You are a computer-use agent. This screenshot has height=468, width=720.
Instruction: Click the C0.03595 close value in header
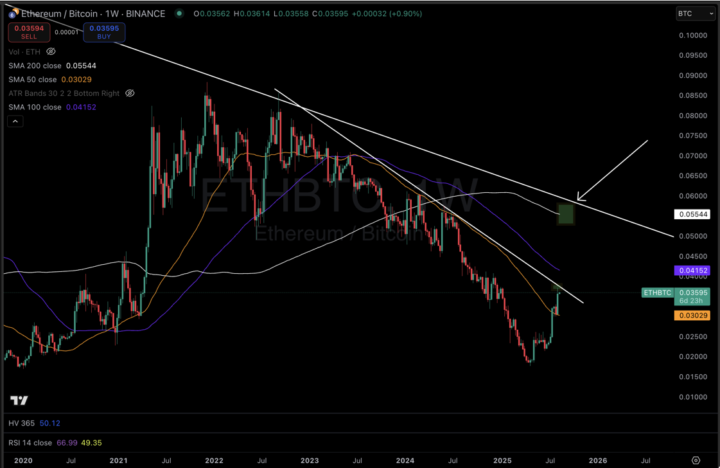(x=330, y=14)
